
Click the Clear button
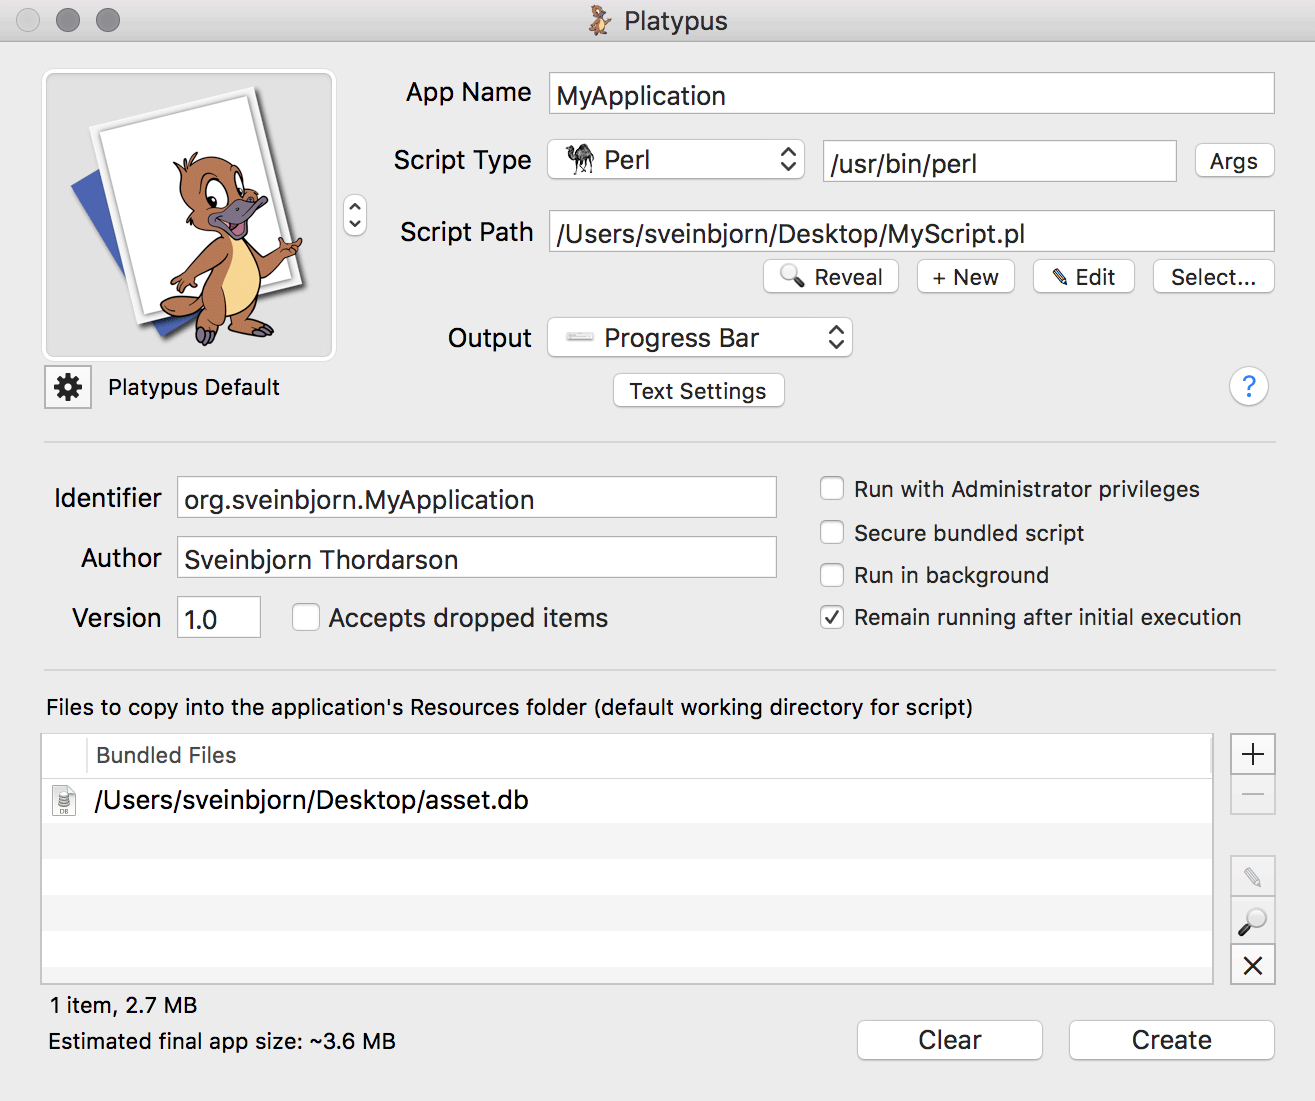coord(950,1040)
